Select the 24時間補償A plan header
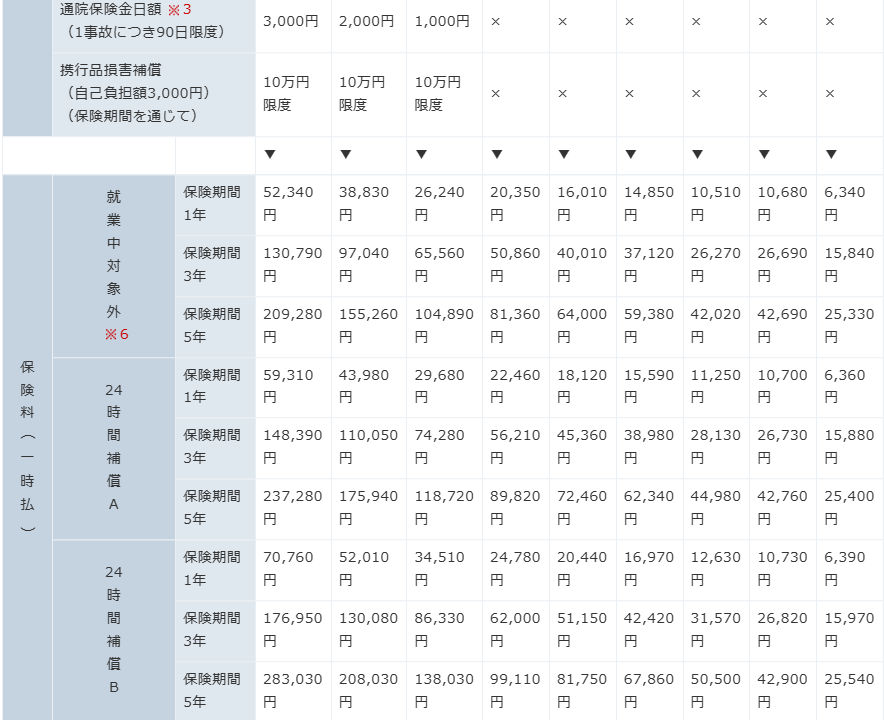 pos(114,448)
